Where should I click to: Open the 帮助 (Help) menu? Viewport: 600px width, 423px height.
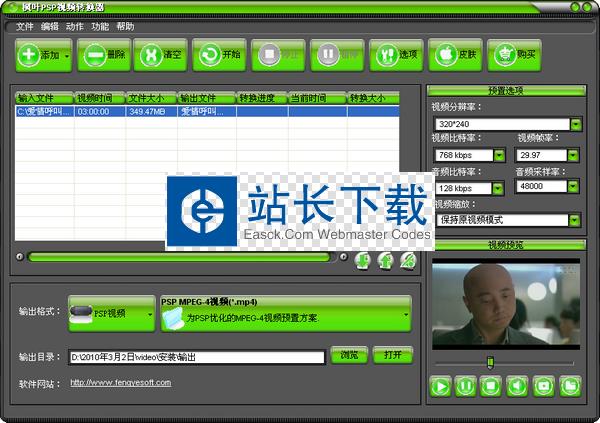(125, 26)
